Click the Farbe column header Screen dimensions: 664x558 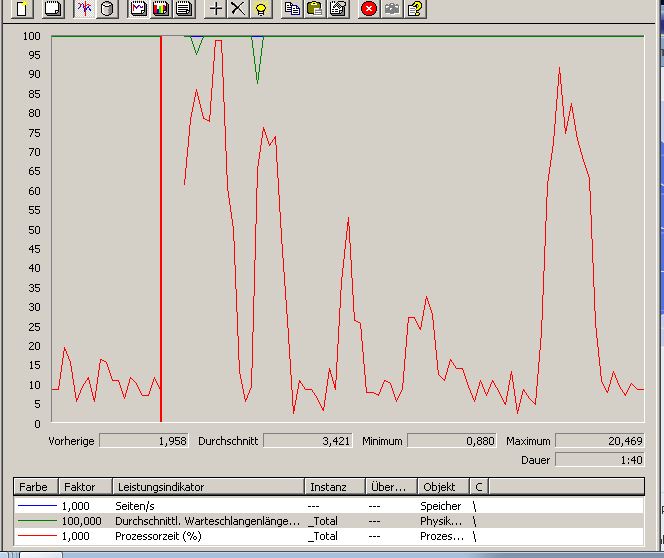click(x=36, y=487)
